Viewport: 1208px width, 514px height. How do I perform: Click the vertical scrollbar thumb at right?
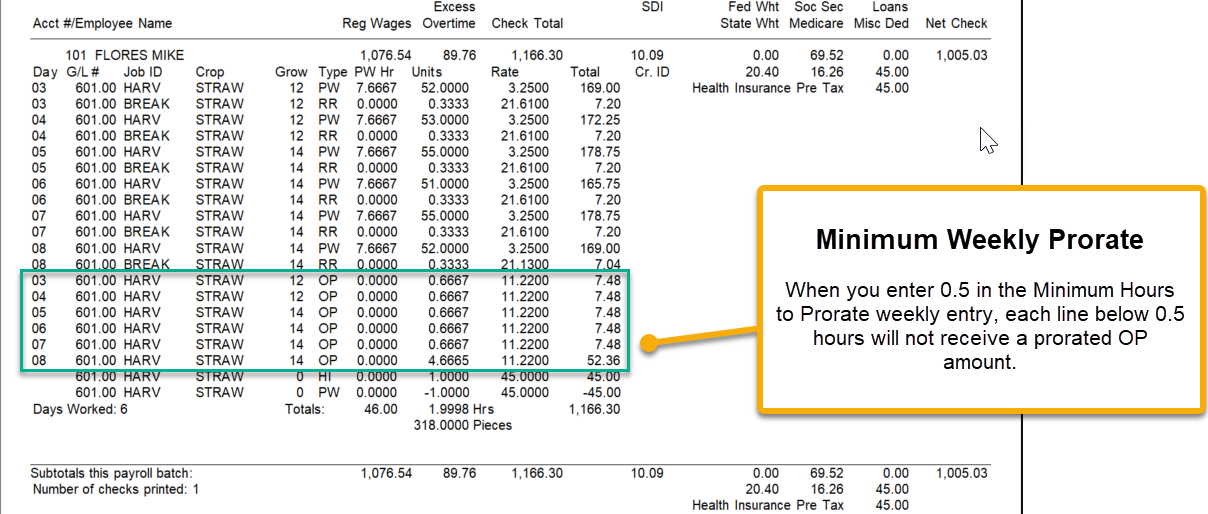point(1024,150)
